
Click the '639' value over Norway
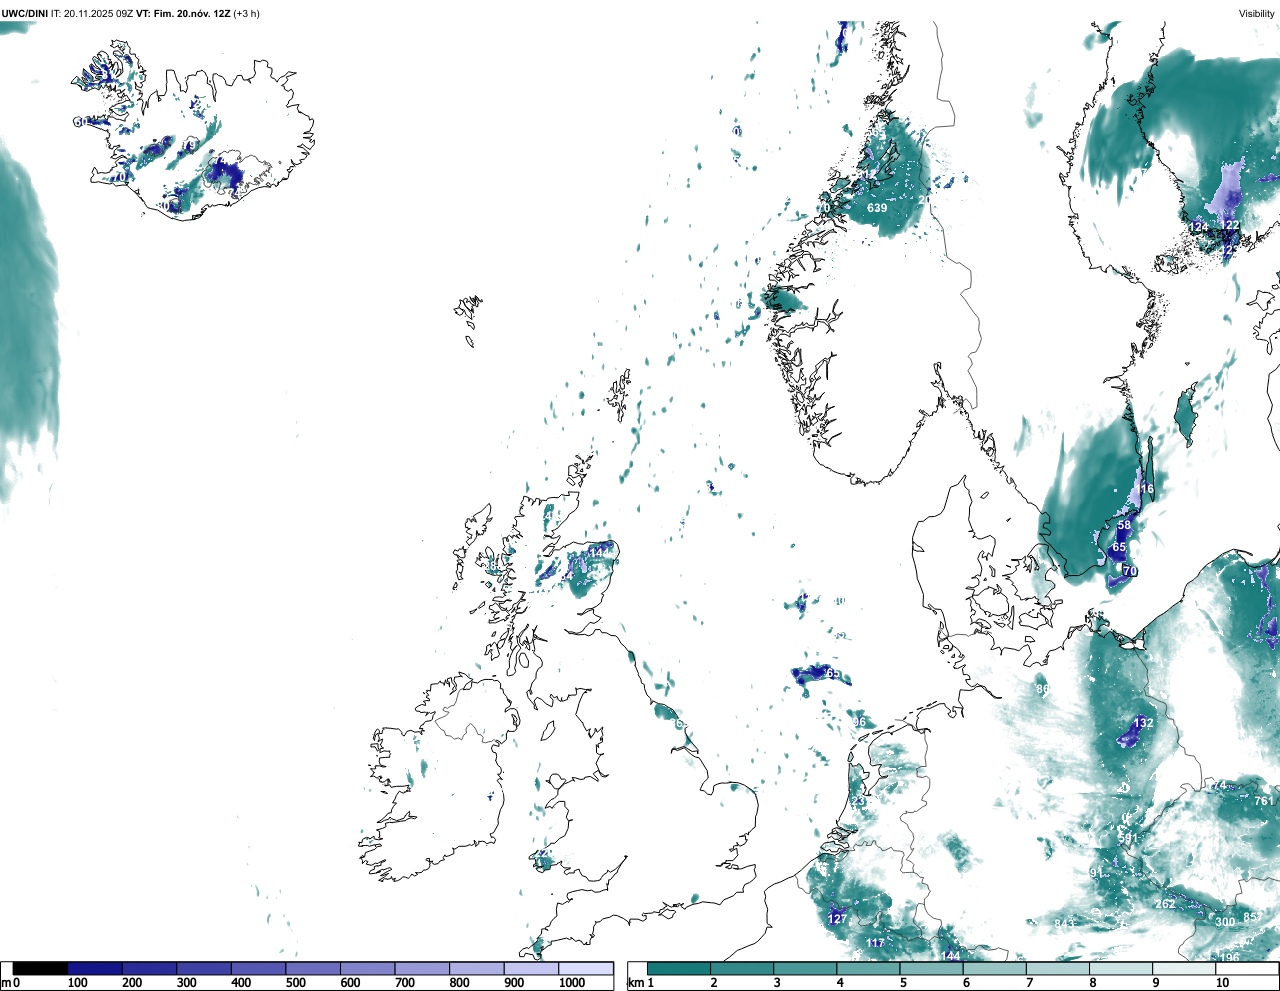[x=877, y=208]
